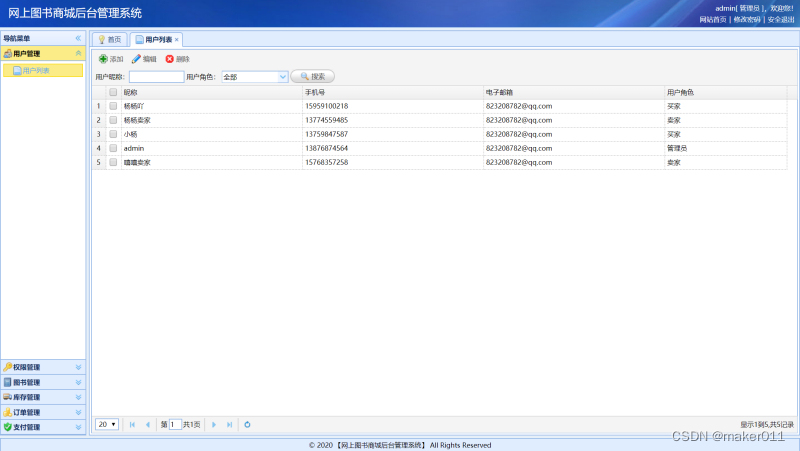The image size is (800, 451).
Task: Expand the 订单管理 panel arrow
Action: coord(78,412)
